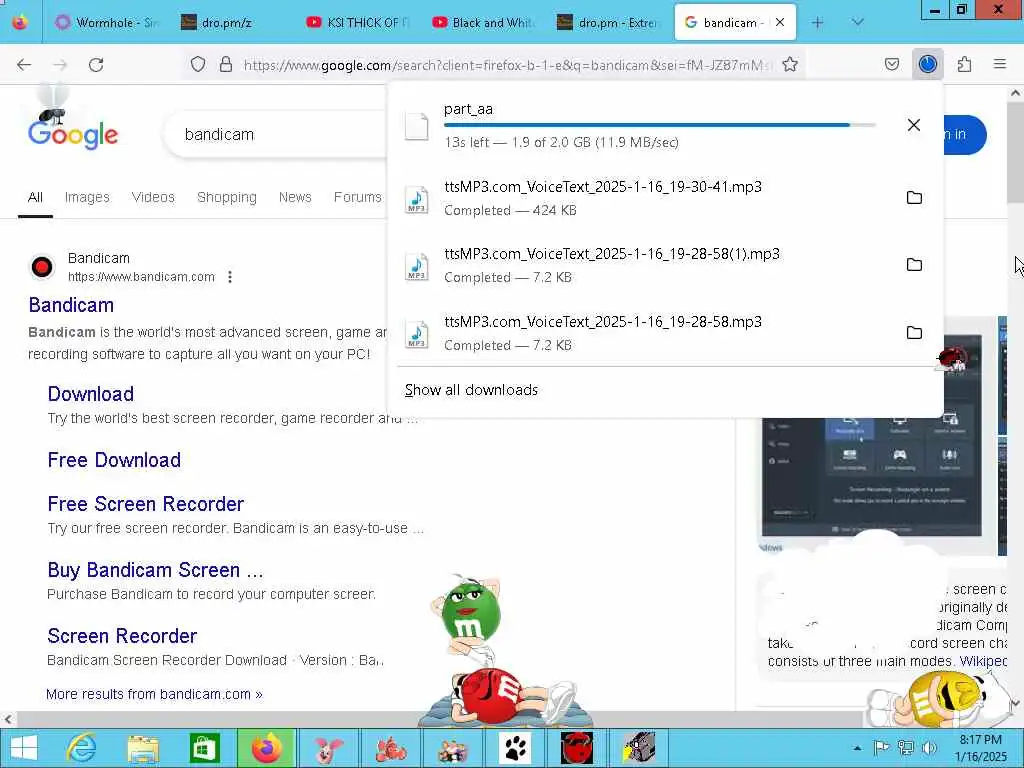
Task: Close the downloads panel via toolbar button
Action: [x=928, y=64]
